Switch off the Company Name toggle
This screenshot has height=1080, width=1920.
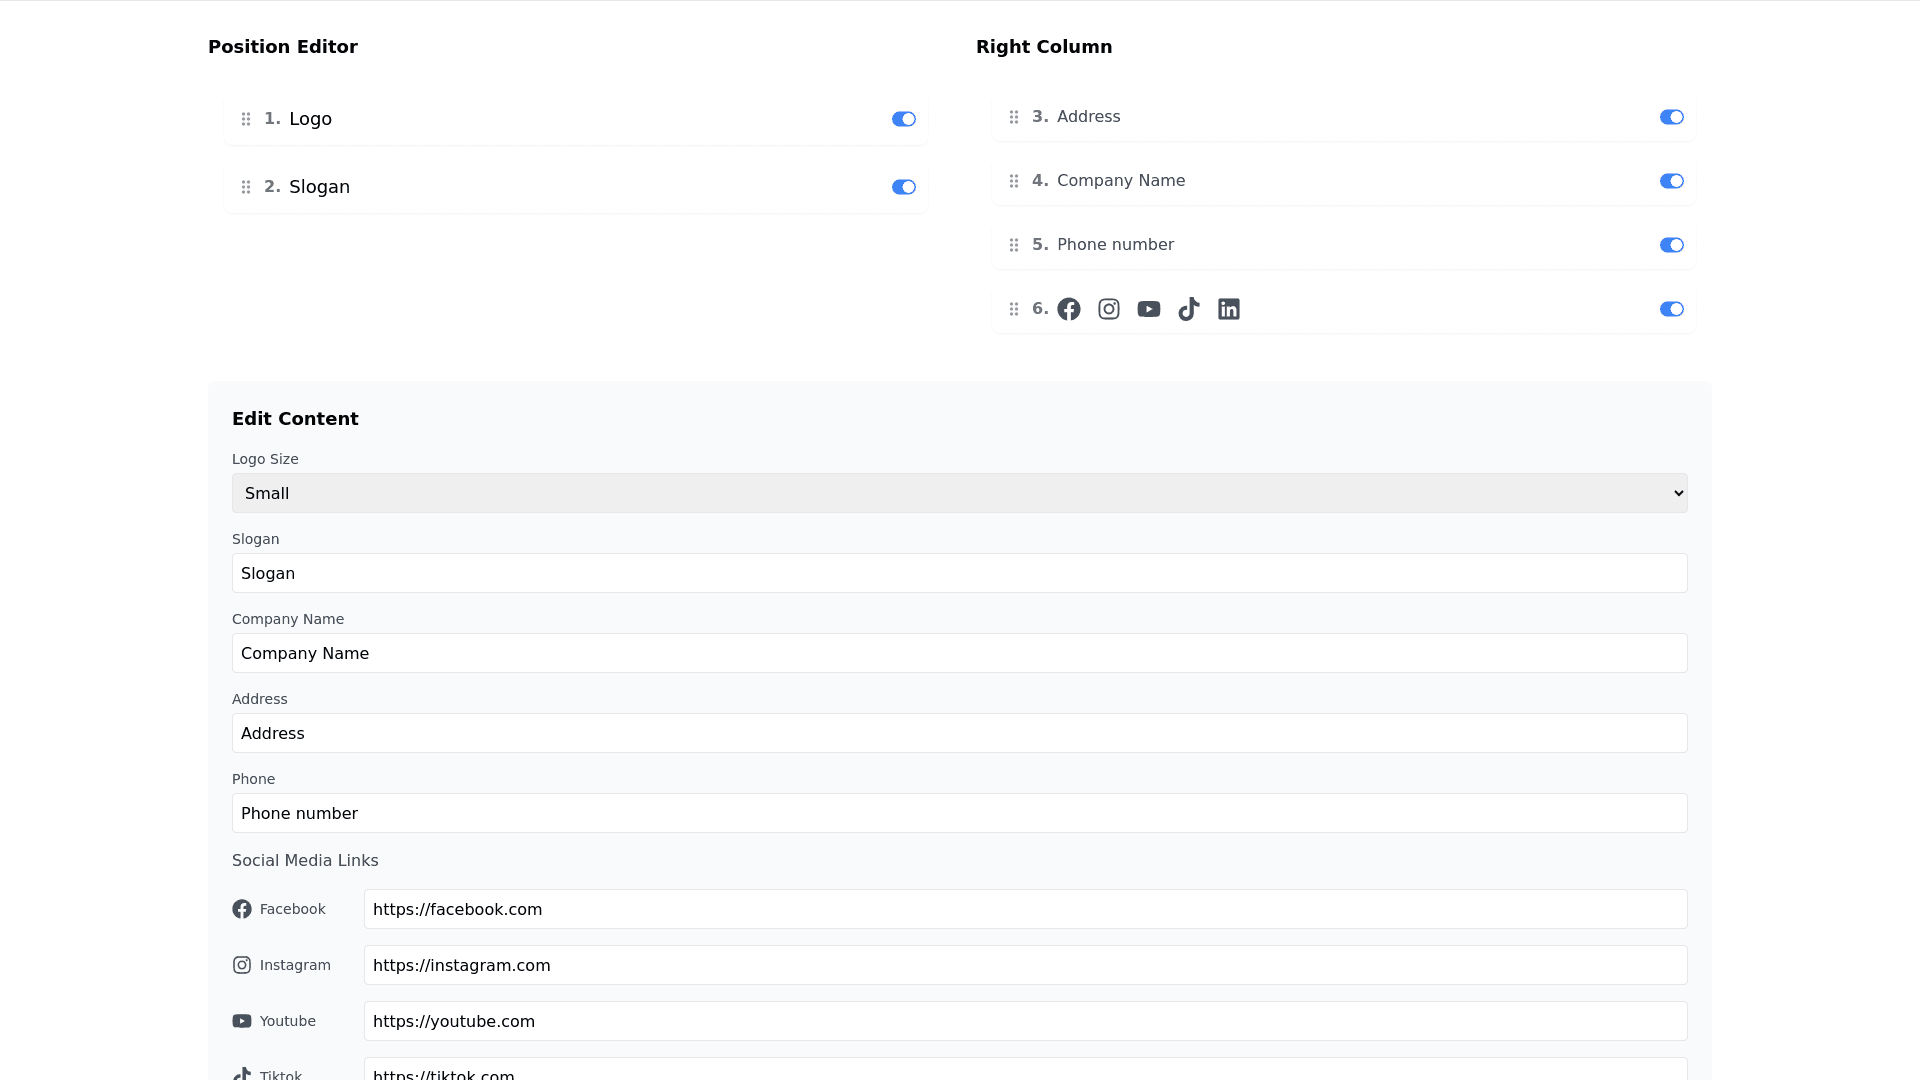point(1671,181)
